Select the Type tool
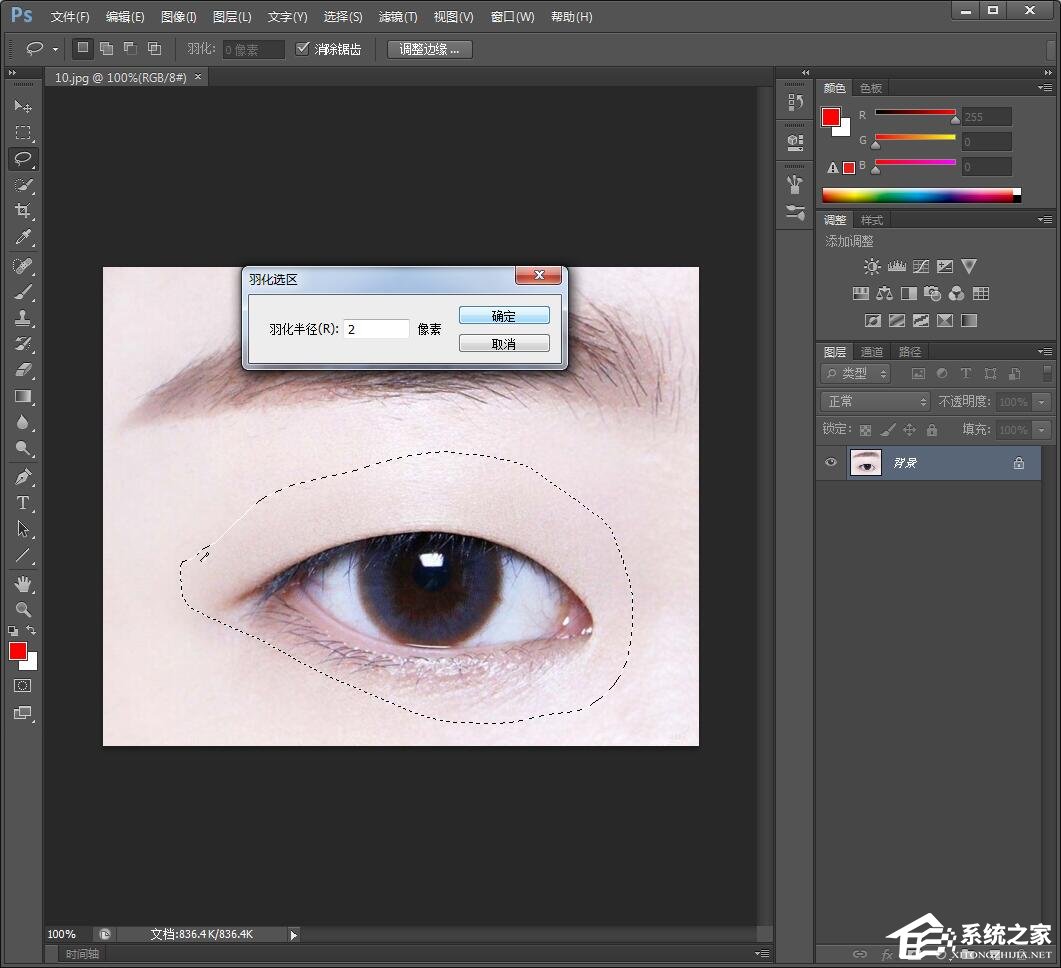 23,503
